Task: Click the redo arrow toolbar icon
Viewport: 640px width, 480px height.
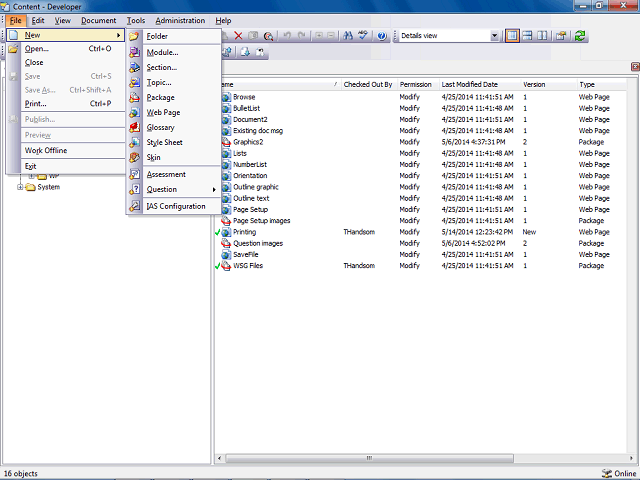Action: coord(302,36)
